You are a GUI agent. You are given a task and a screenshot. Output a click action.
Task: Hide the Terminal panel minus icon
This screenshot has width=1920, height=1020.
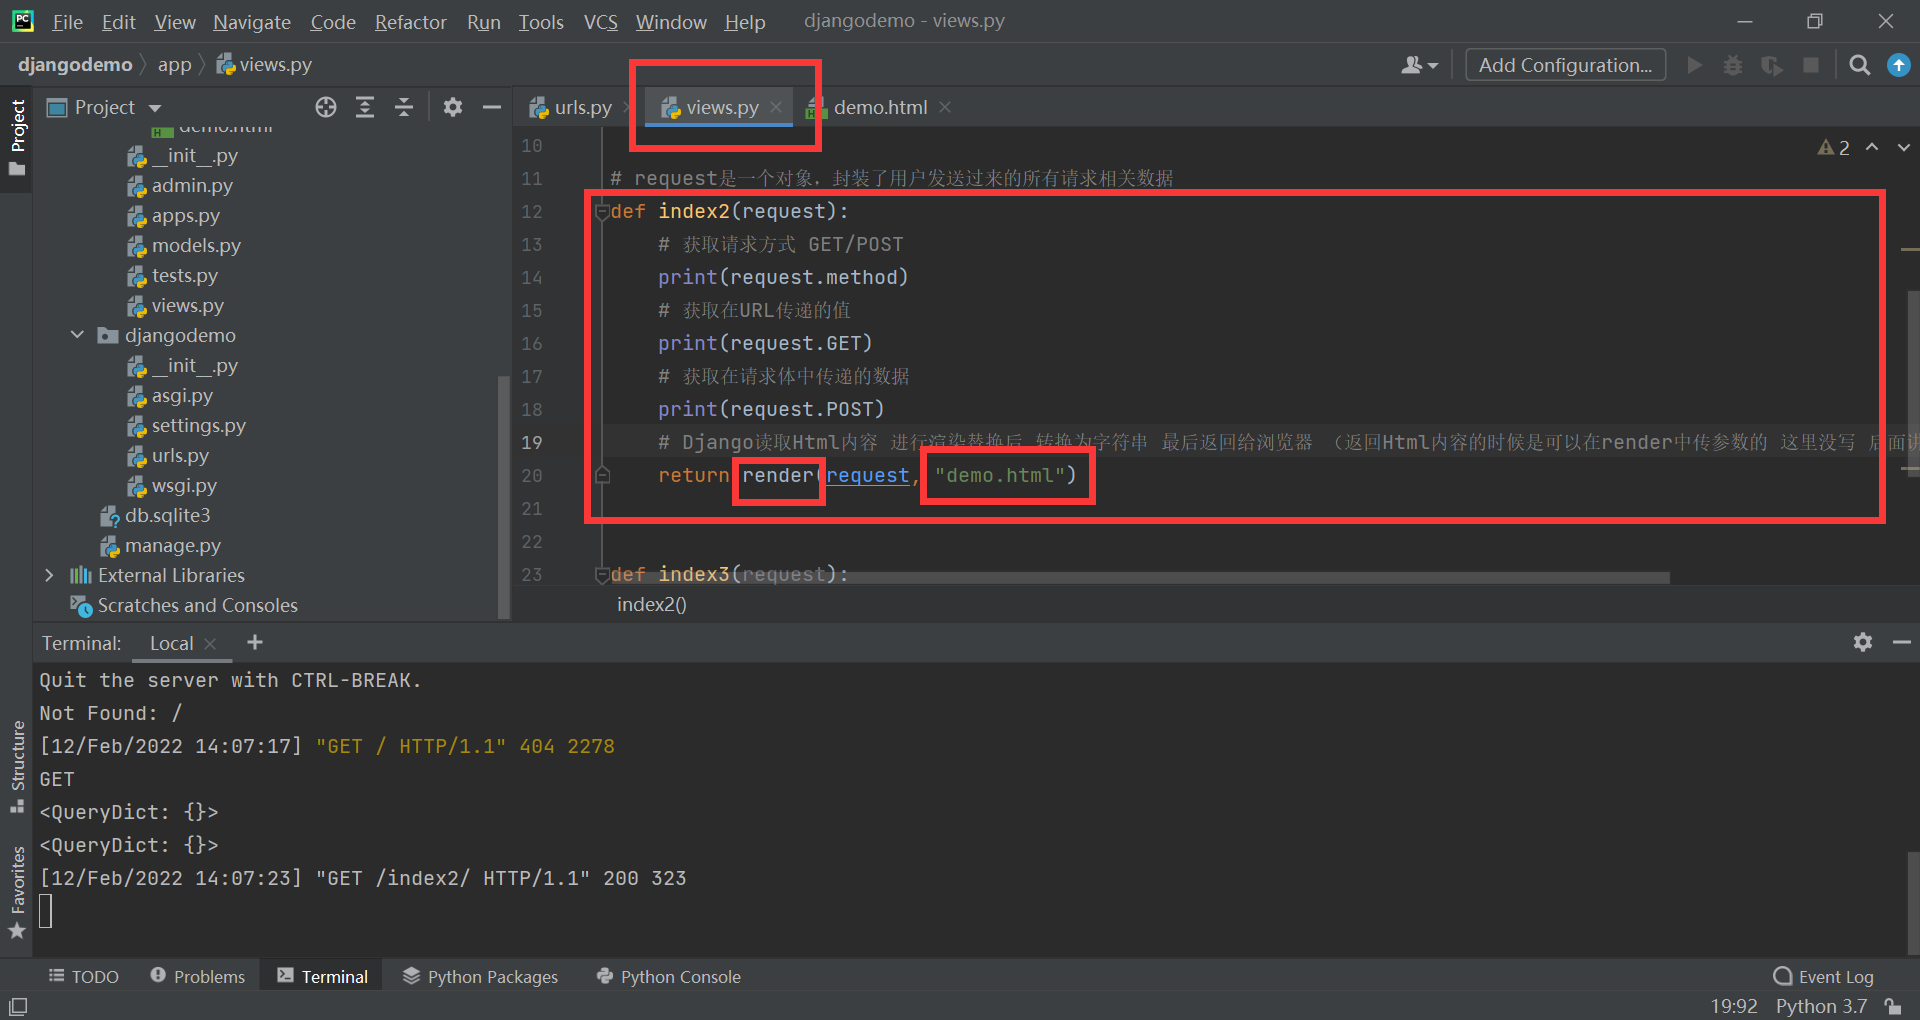(x=1902, y=642)
